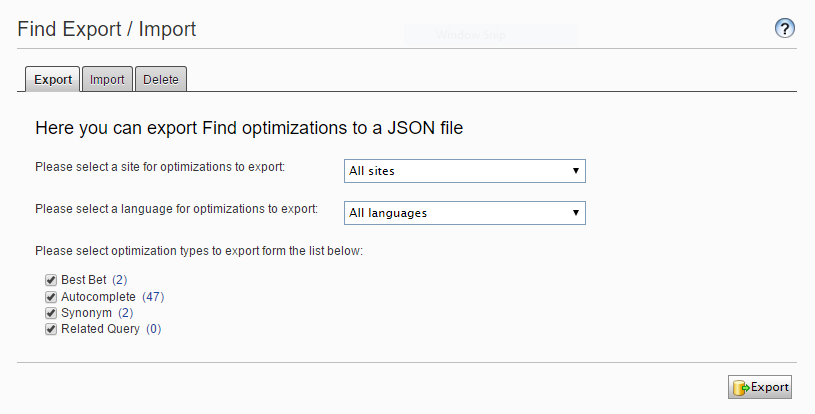Open the Export tab
The height and width of the screenshot is (414, 815).
tap(53, 80)
